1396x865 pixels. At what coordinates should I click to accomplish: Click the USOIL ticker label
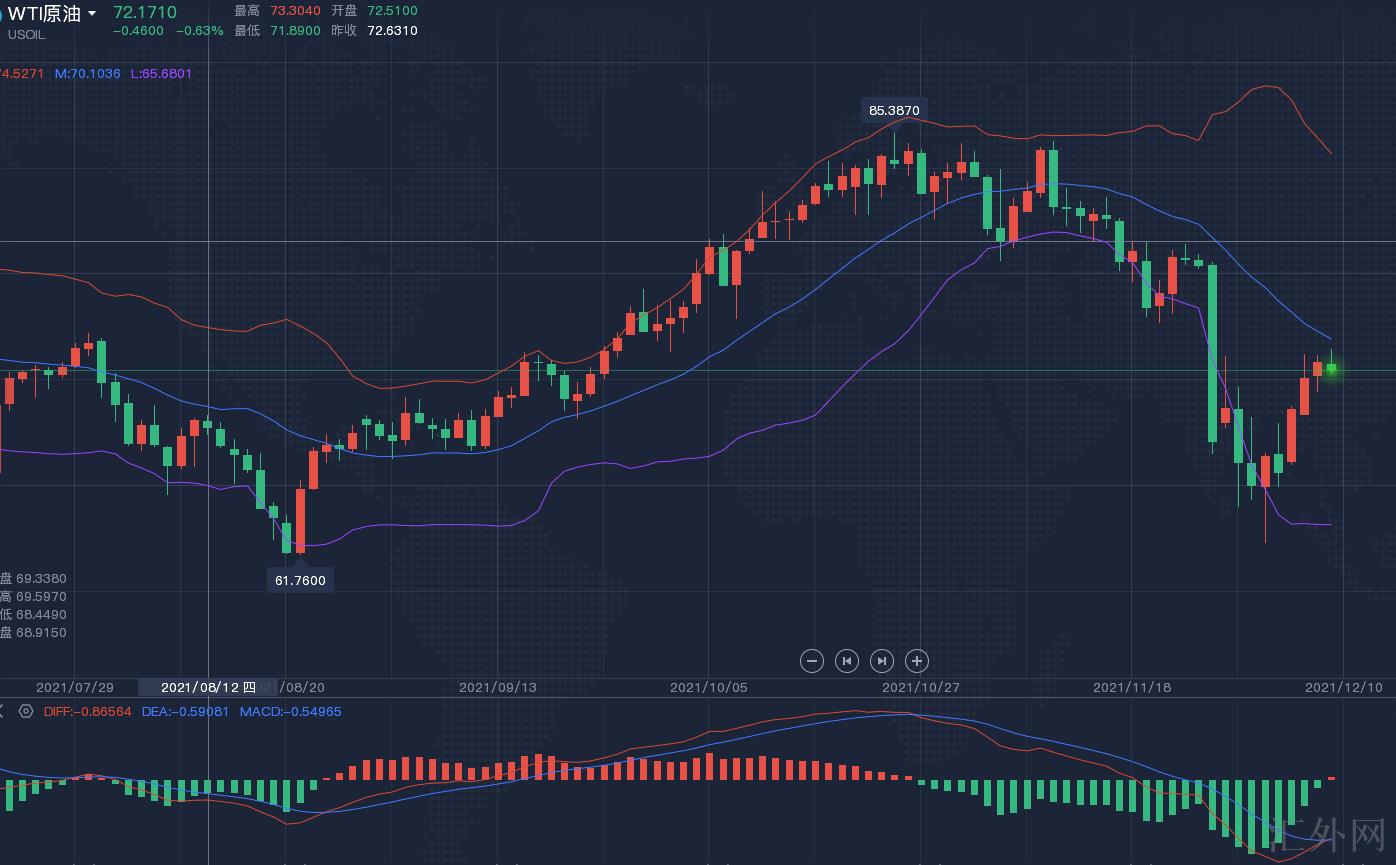[26, 35]
